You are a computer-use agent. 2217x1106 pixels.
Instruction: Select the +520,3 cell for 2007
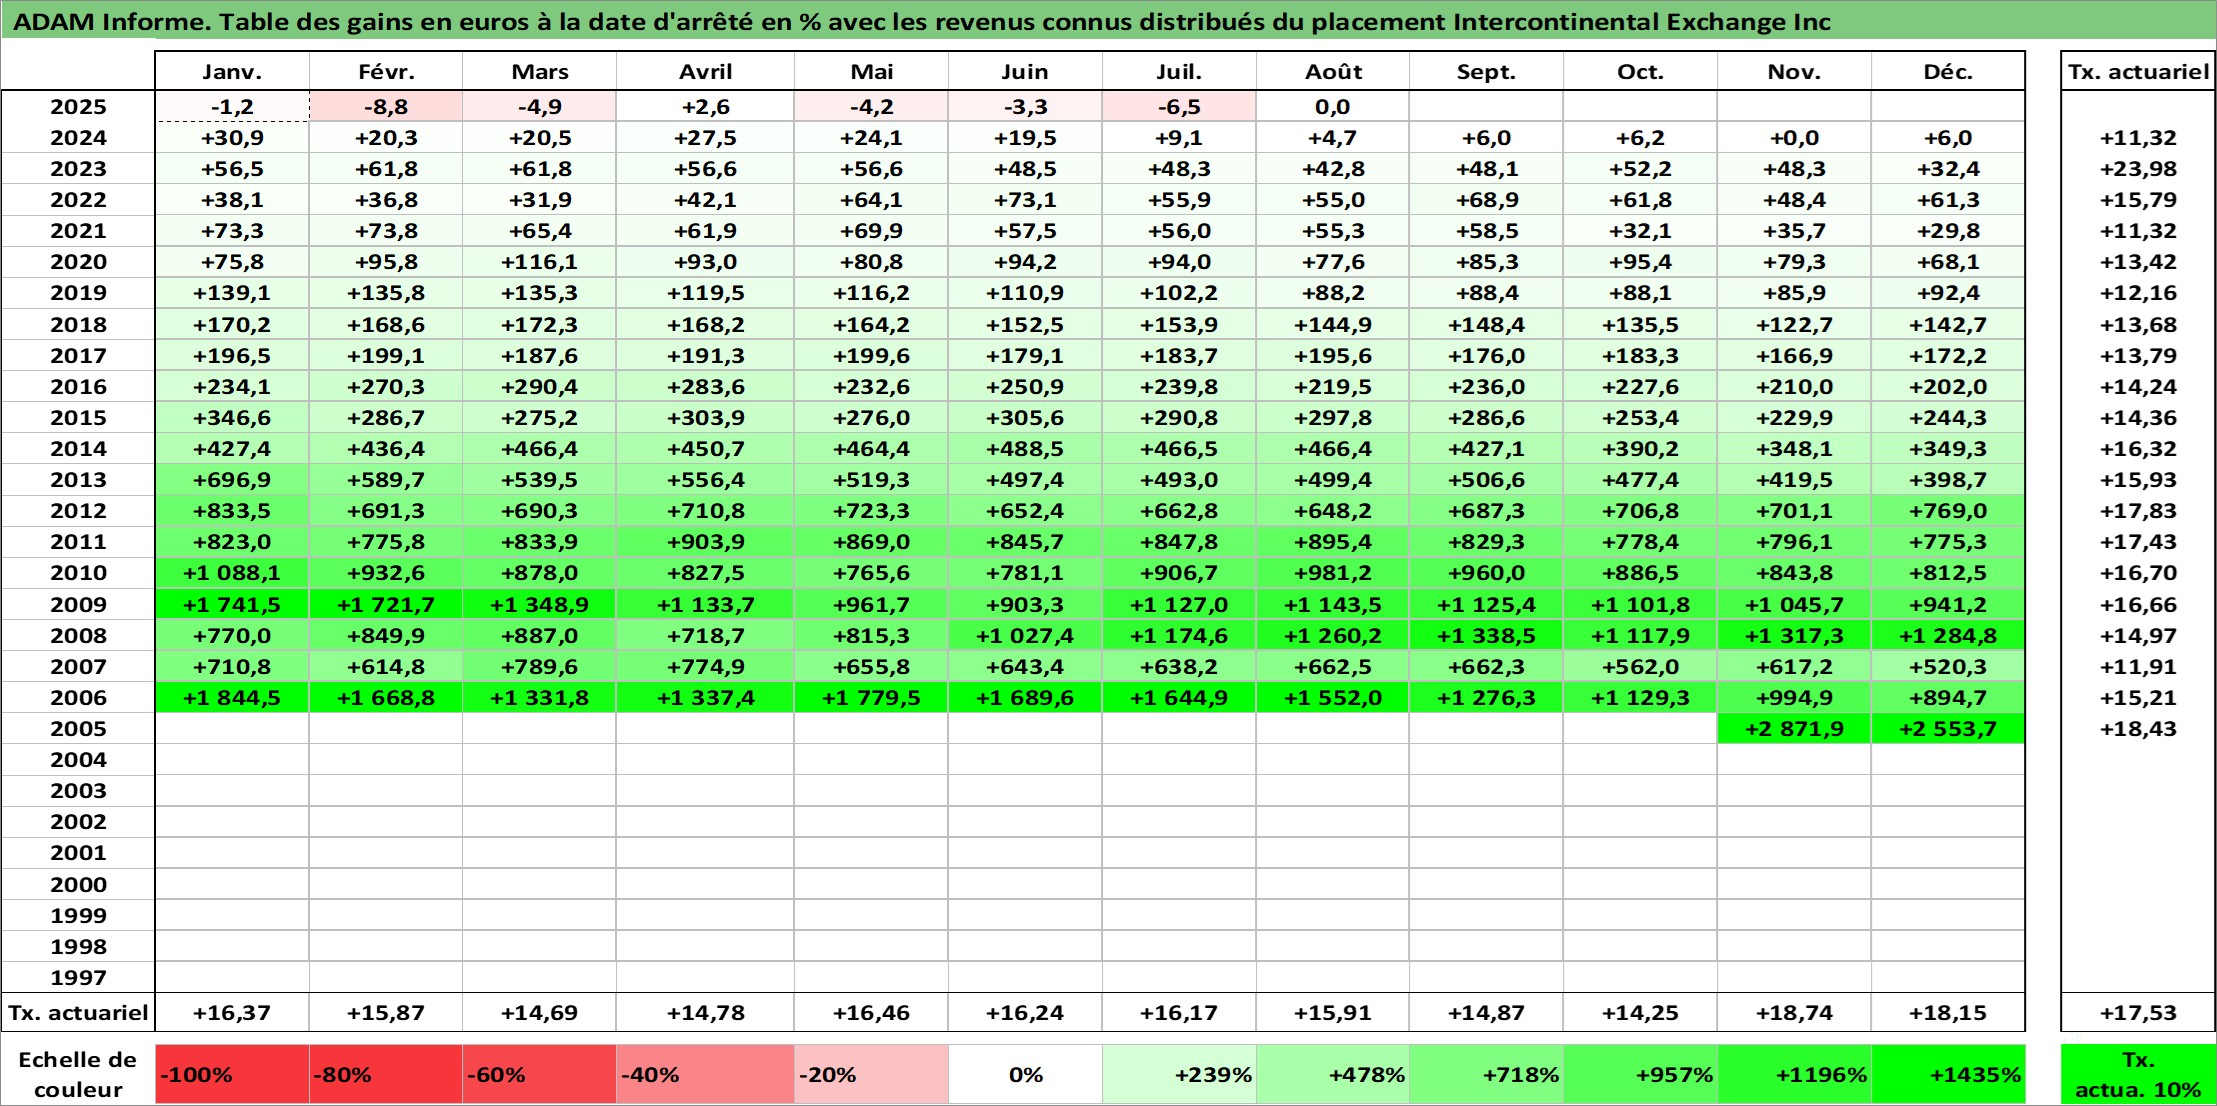pyautogui.click(x=1948, y=667)
